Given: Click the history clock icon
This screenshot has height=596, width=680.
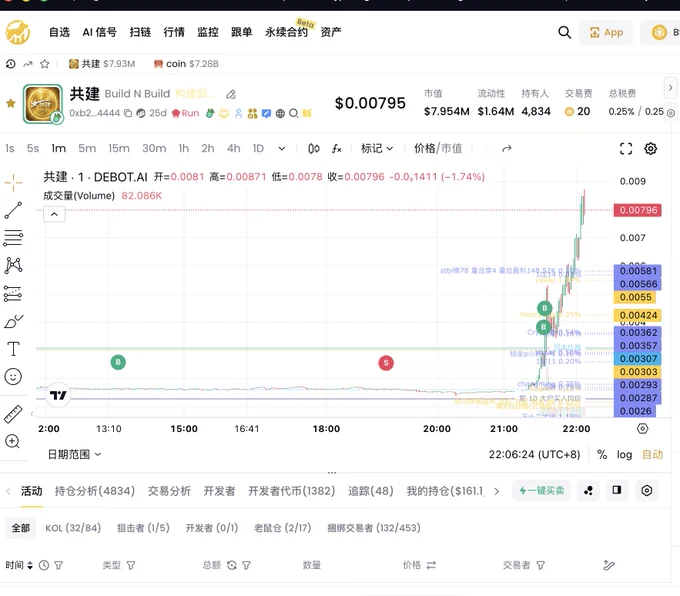Looking at the screenshot, I should 10,64.
